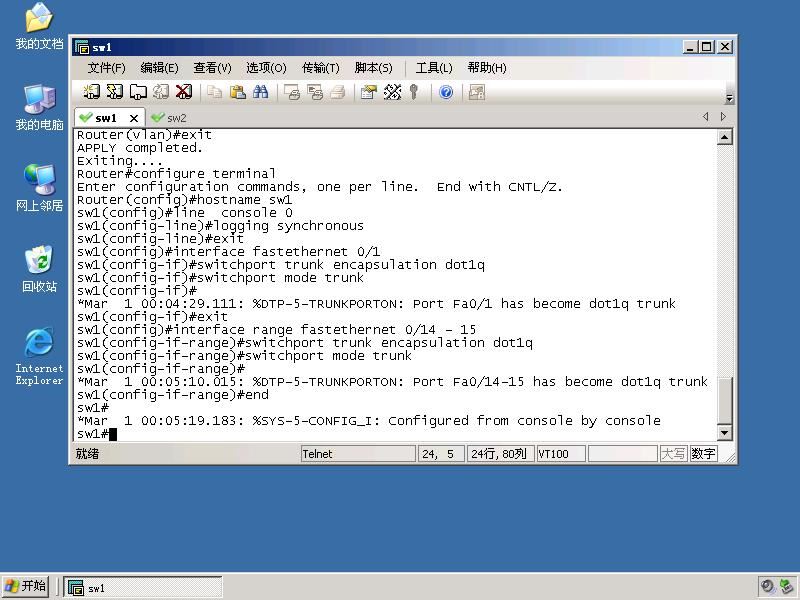
Task: Click the grayed printer icon
Action: point(338,92)
